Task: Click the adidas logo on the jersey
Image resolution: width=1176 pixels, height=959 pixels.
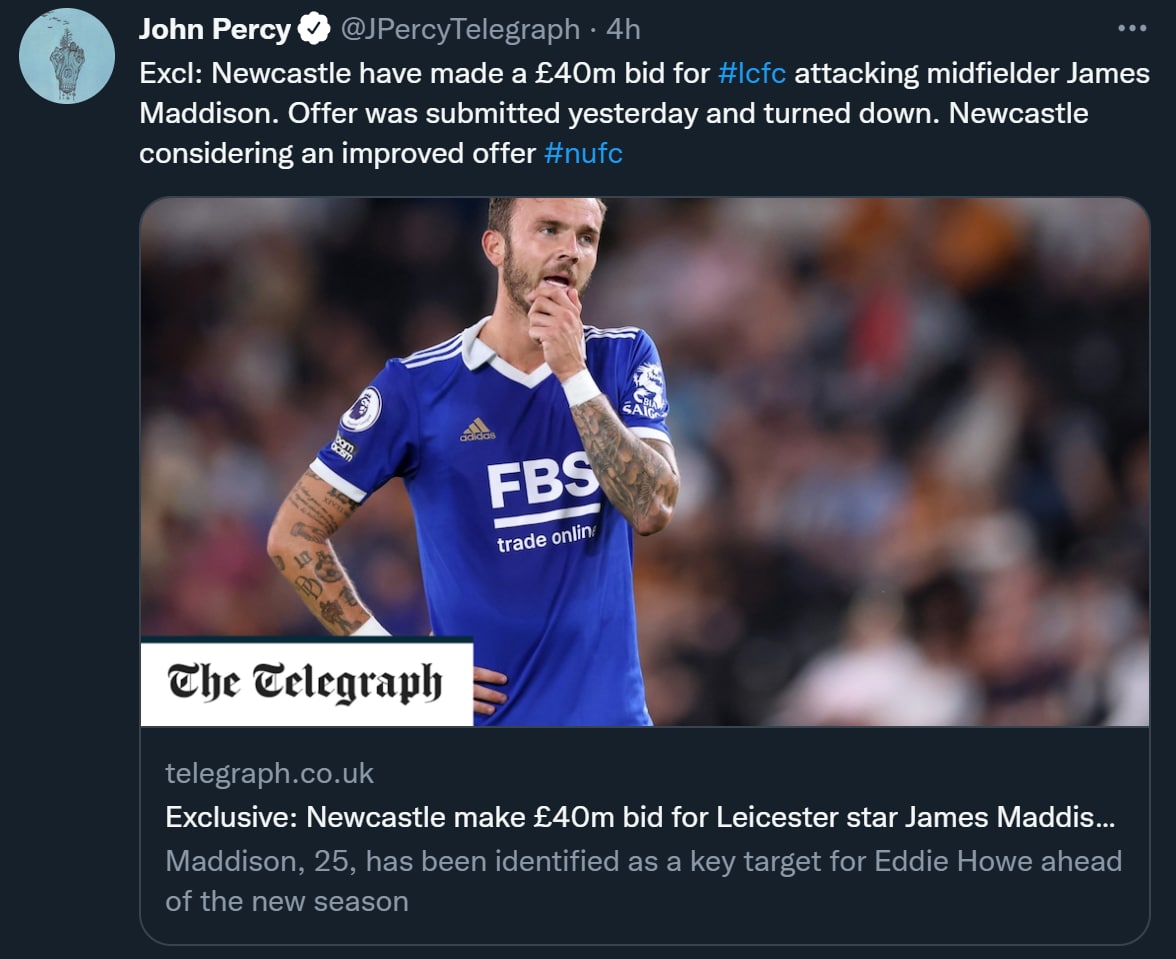Action: (477, 430)
